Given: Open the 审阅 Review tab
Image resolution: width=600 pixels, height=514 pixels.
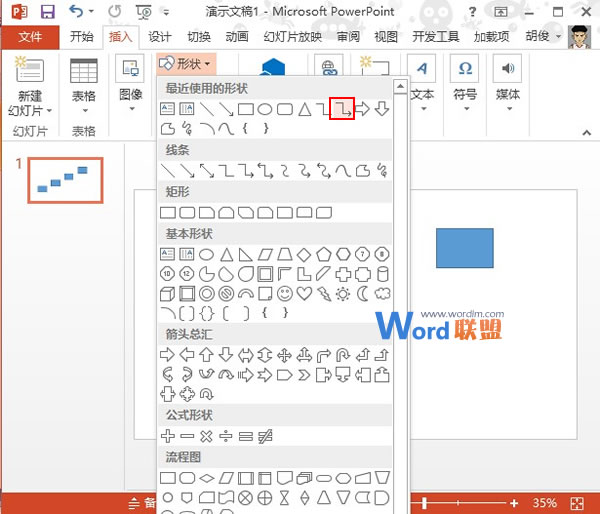Looking at the screenshot, I should pos(348,37).
